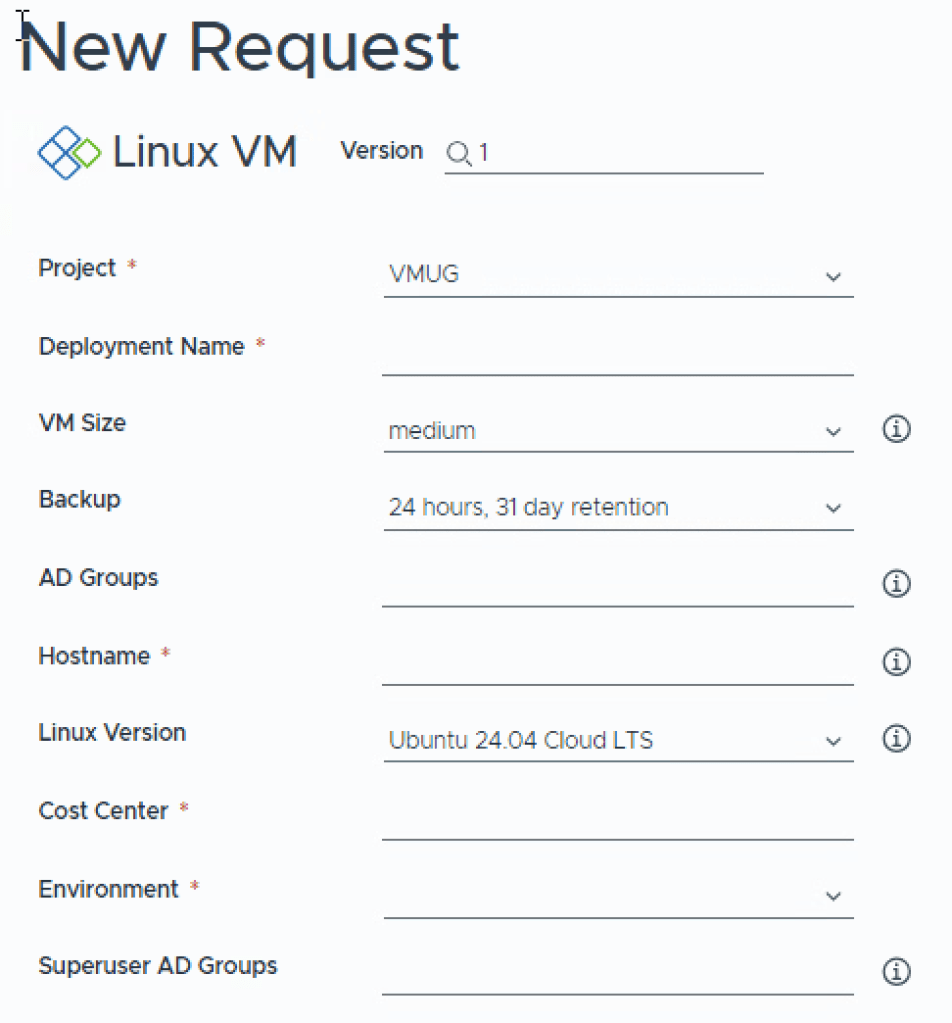Show info for Hostname field
Screen dimensions: 952x1023
[896, 662]
